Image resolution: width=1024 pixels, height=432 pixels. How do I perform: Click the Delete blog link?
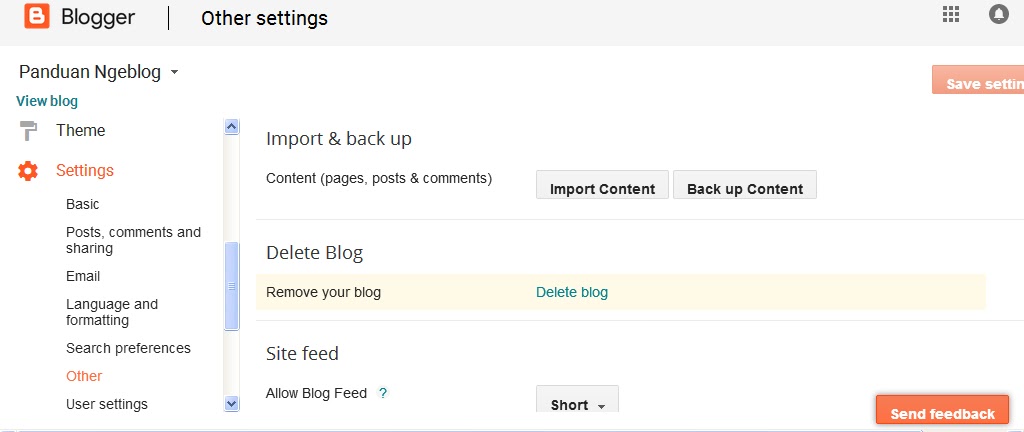pos(572,292)
